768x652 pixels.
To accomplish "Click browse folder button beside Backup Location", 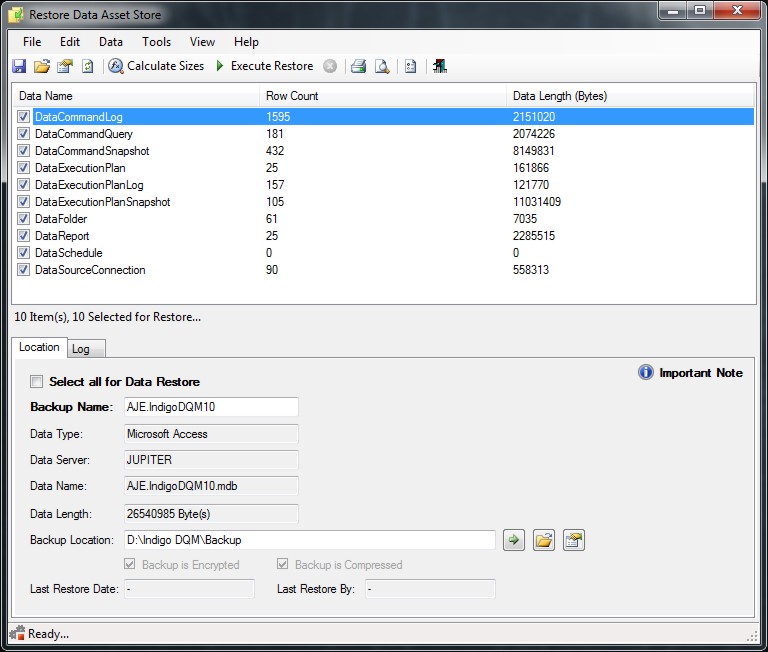I will 543,540.
